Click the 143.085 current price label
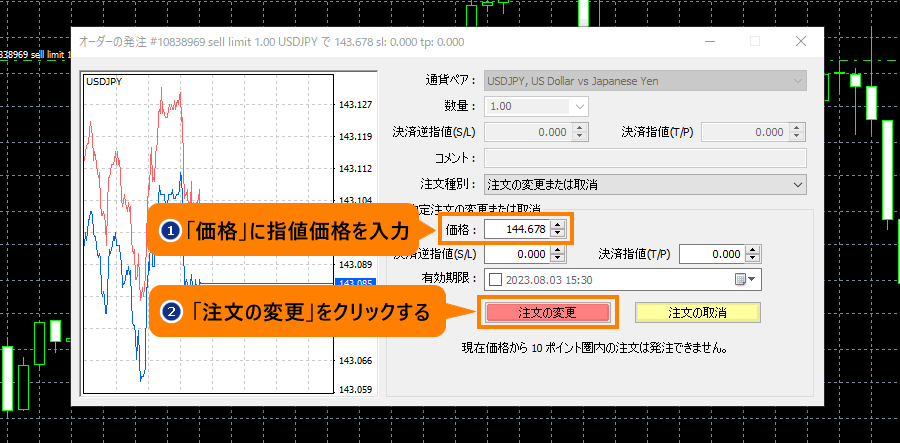The width and height of the screenshot is (900, 443). (x=355, y=282)
